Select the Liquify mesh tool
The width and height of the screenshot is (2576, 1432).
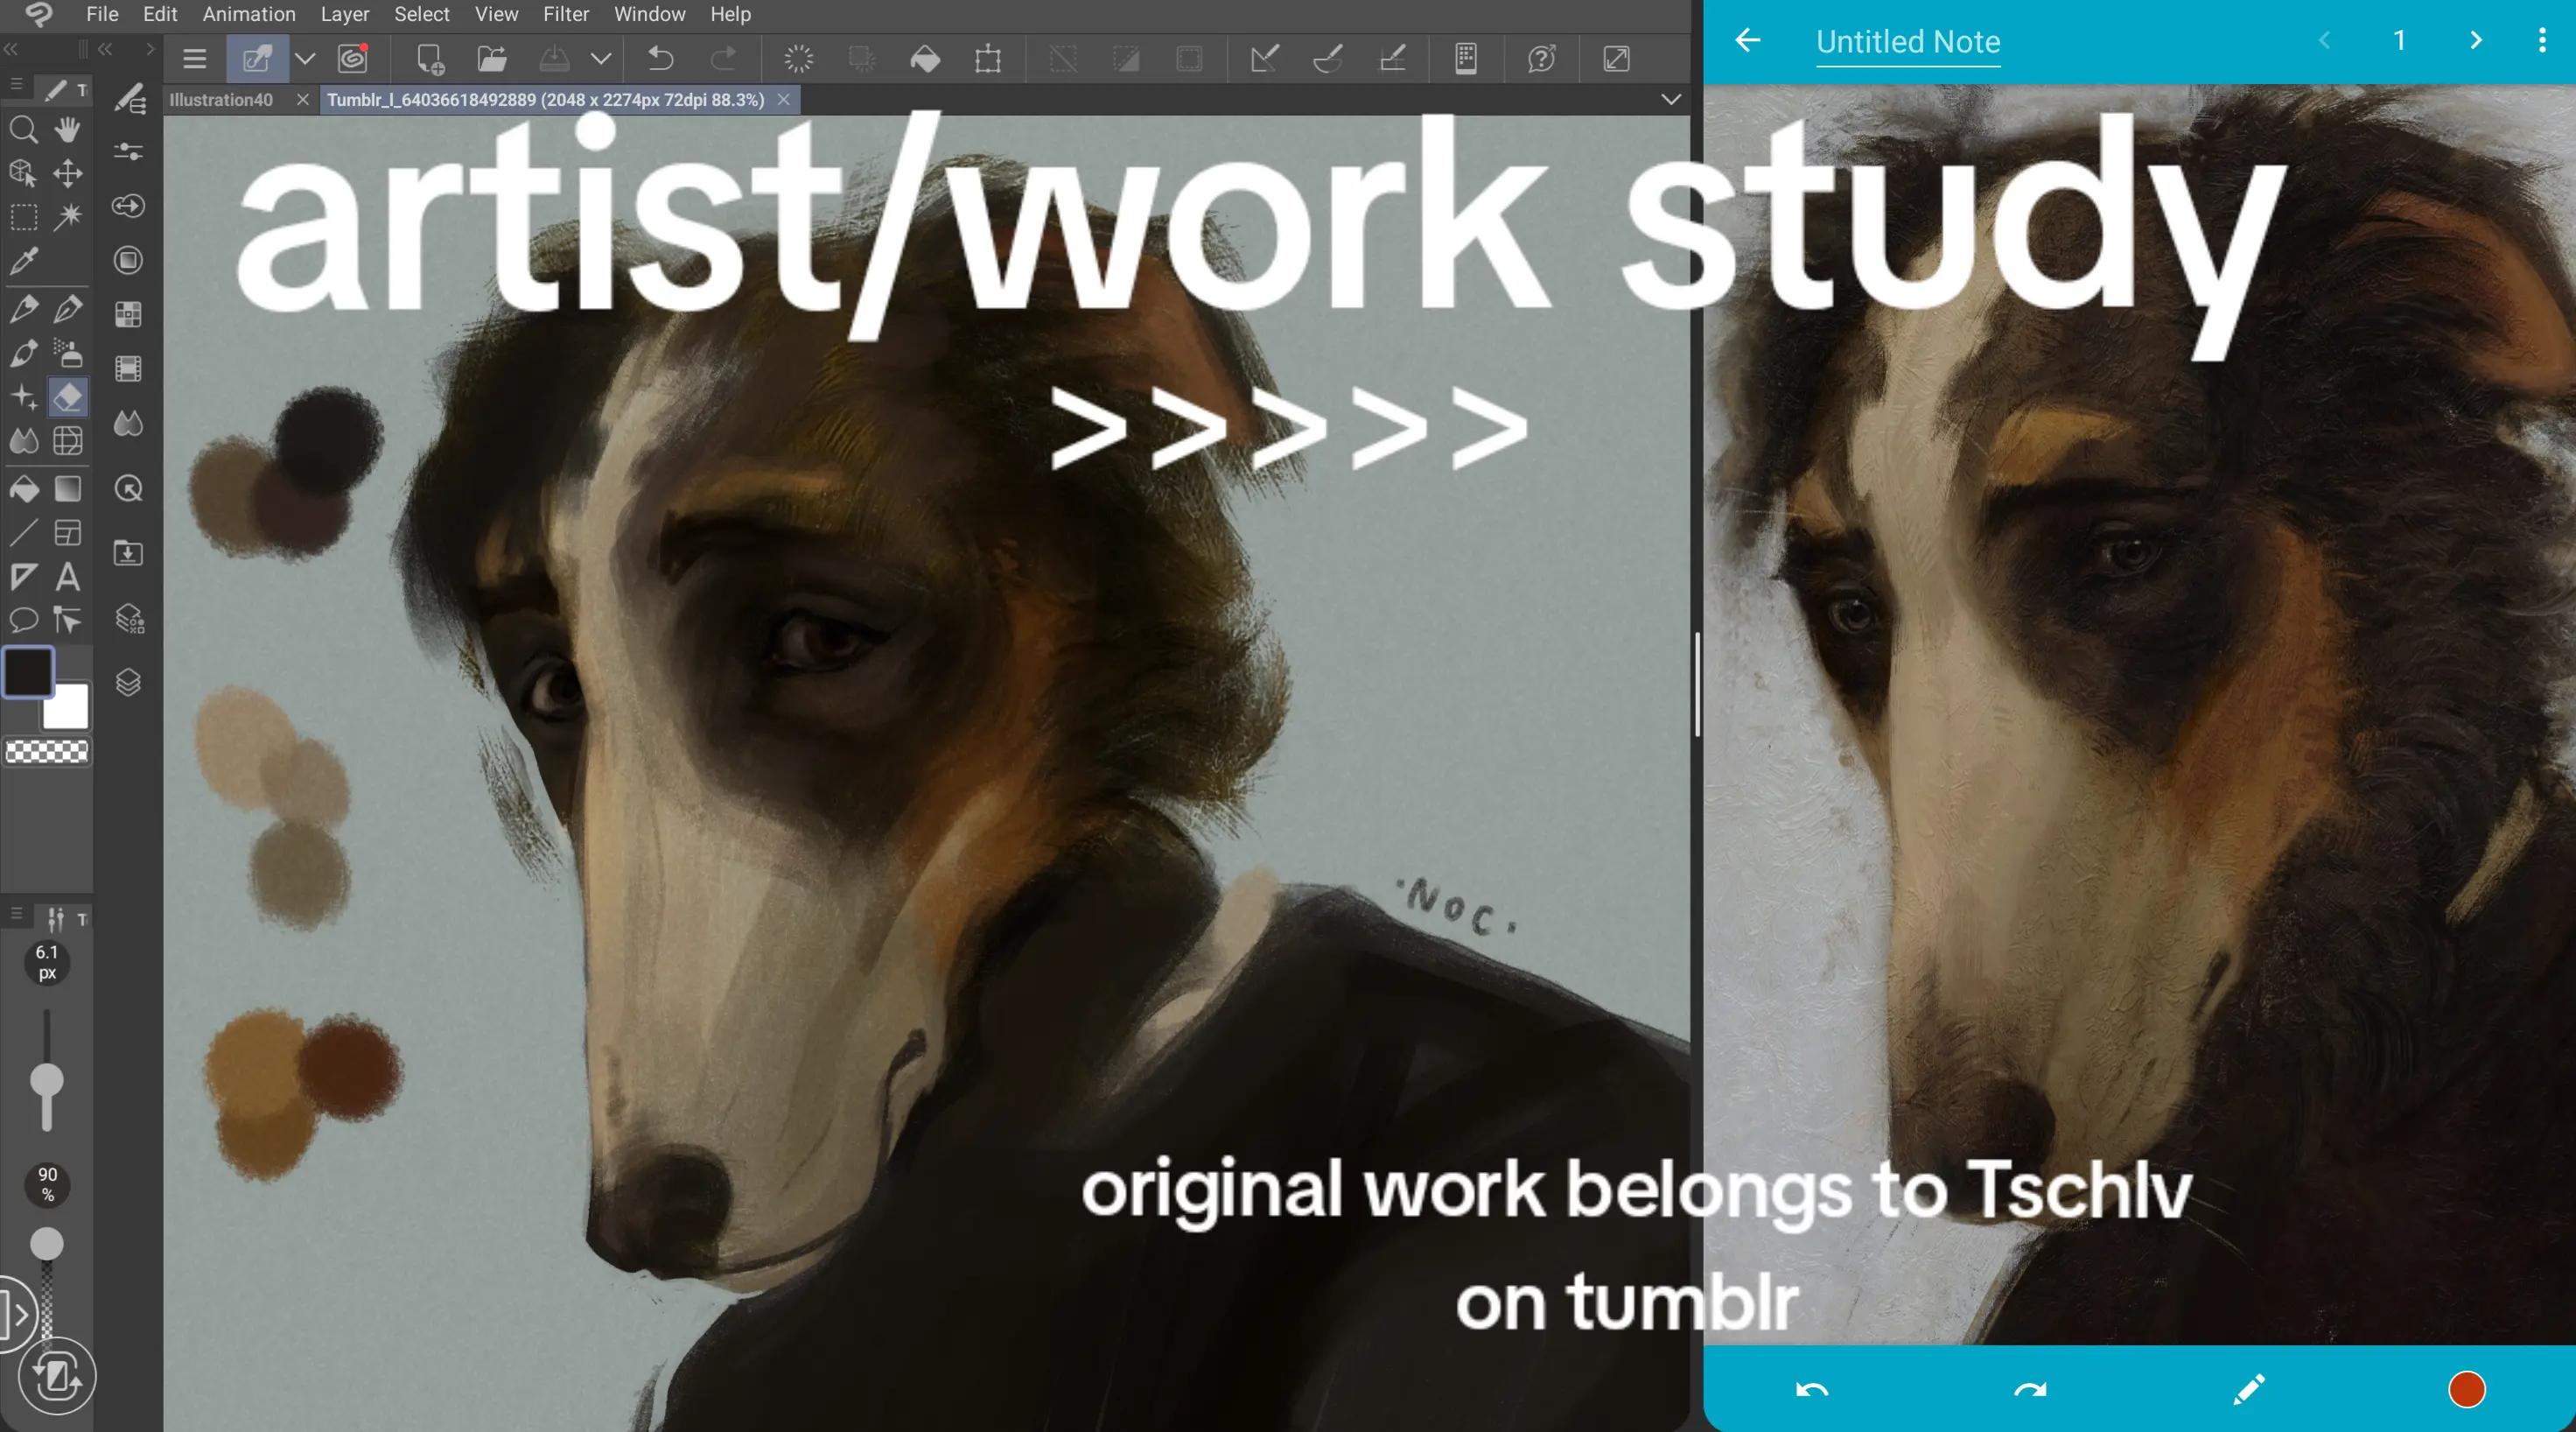[x=68, y=441]
